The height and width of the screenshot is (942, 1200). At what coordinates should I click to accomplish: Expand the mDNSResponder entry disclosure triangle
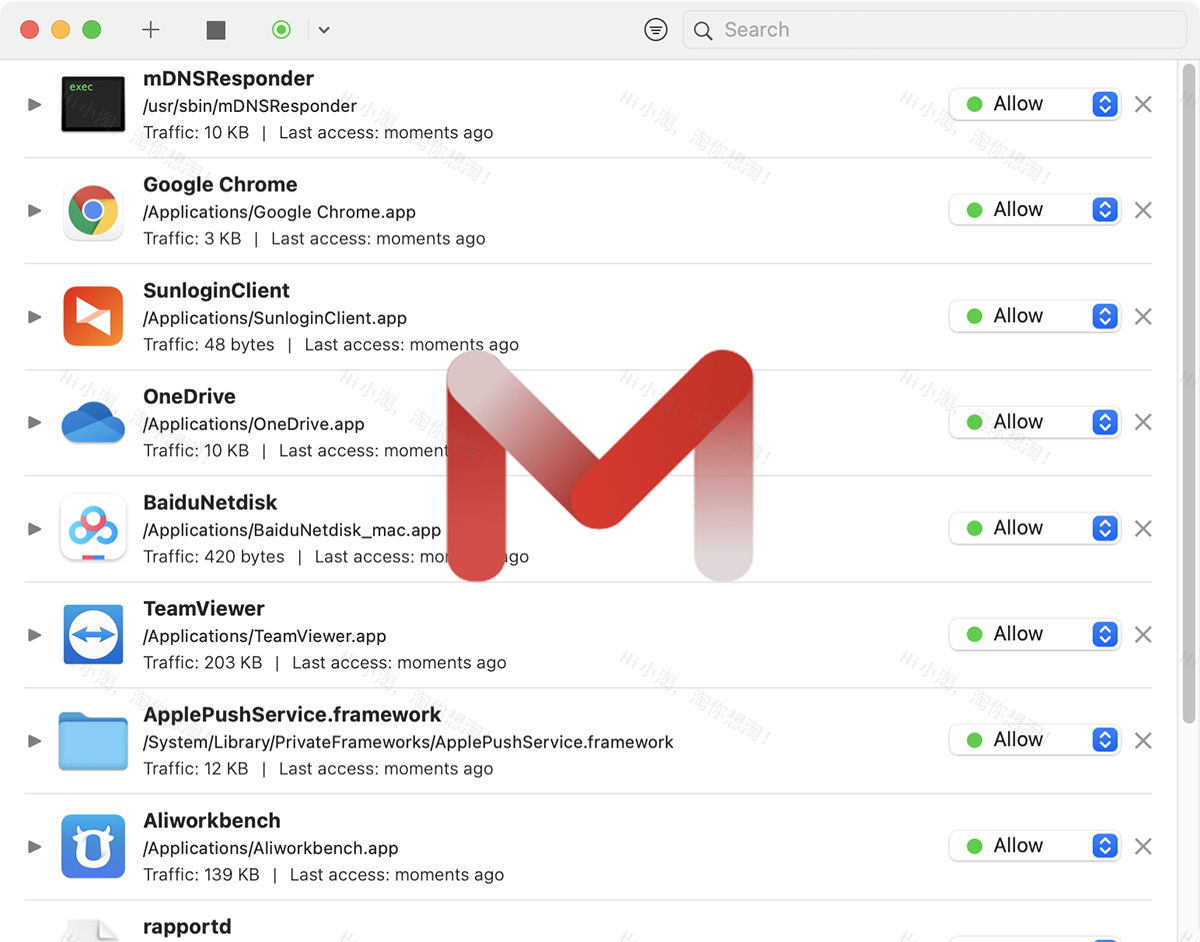(x=33, y=103)
